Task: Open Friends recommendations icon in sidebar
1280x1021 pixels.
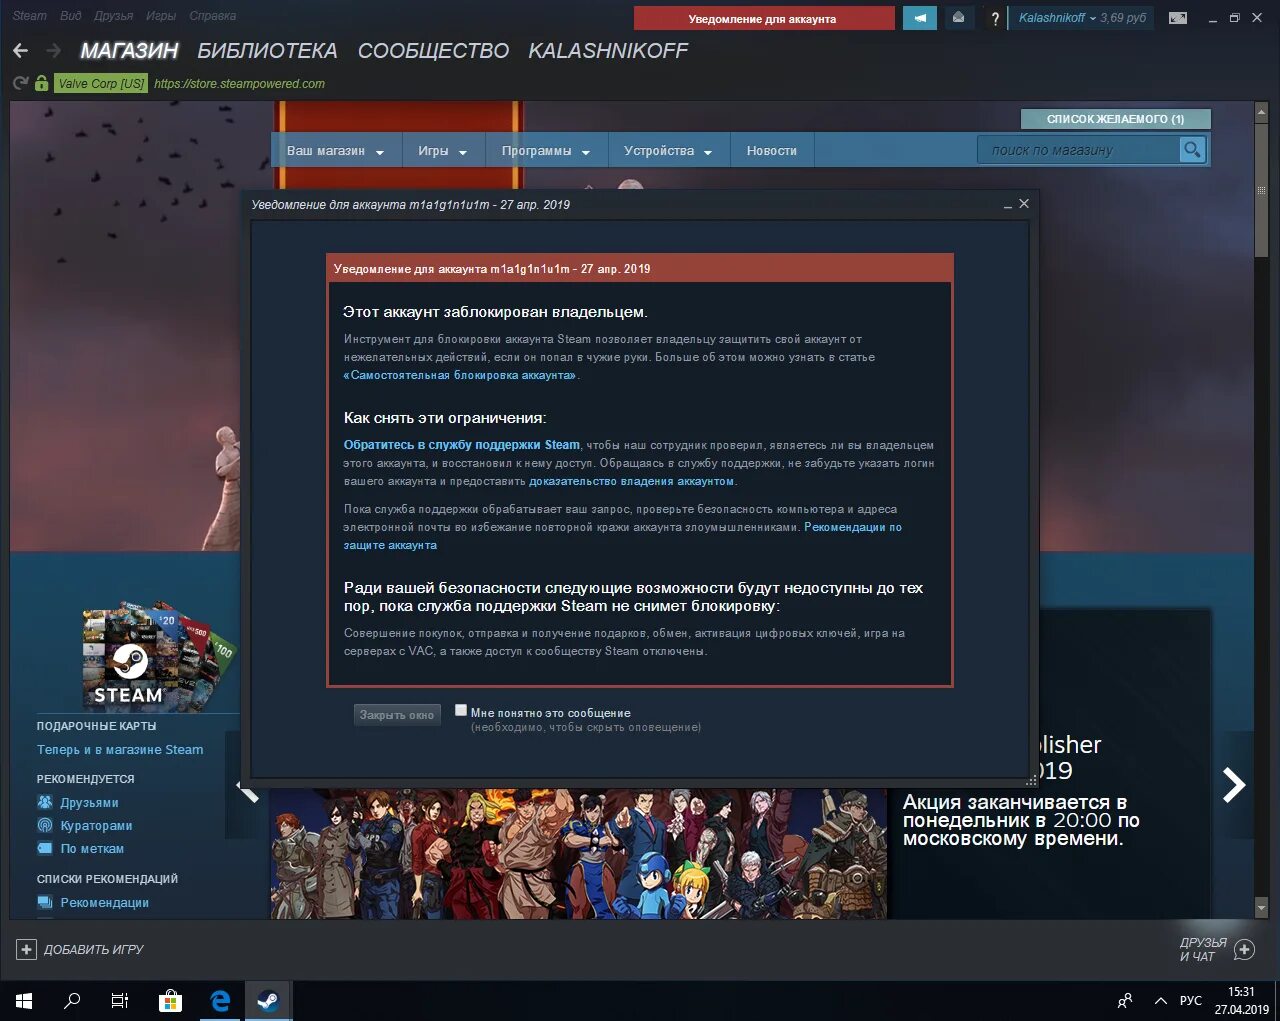Action: tap(45, 802)
